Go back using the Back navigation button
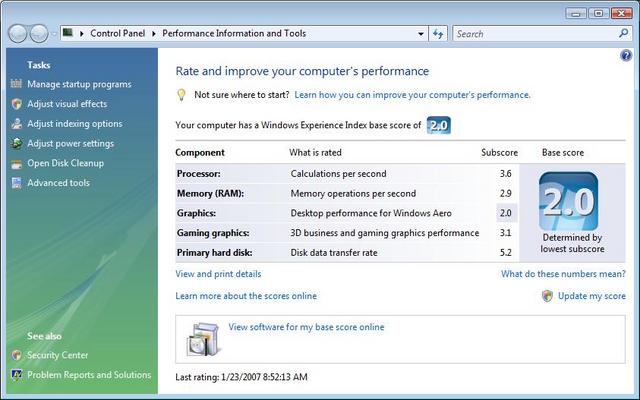The image size is (640, 400). (18, 34)
